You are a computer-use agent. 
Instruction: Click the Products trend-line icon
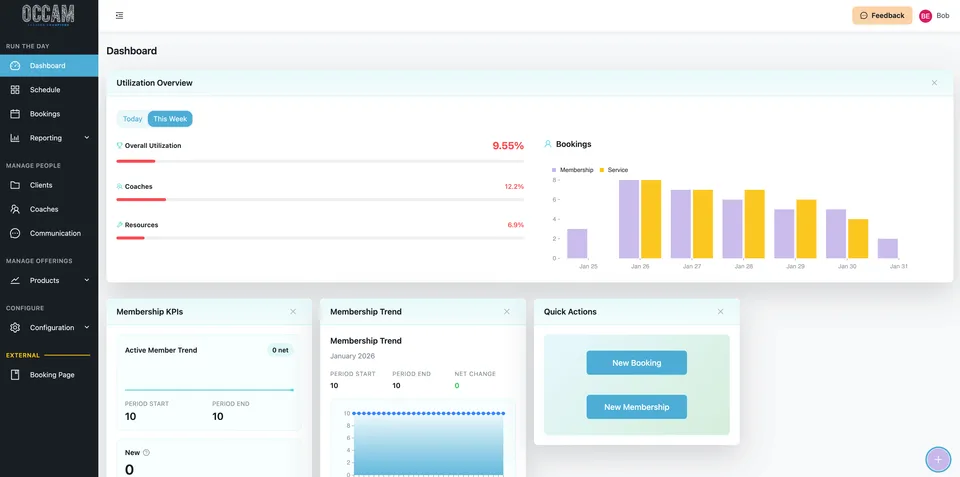(15, 280)
